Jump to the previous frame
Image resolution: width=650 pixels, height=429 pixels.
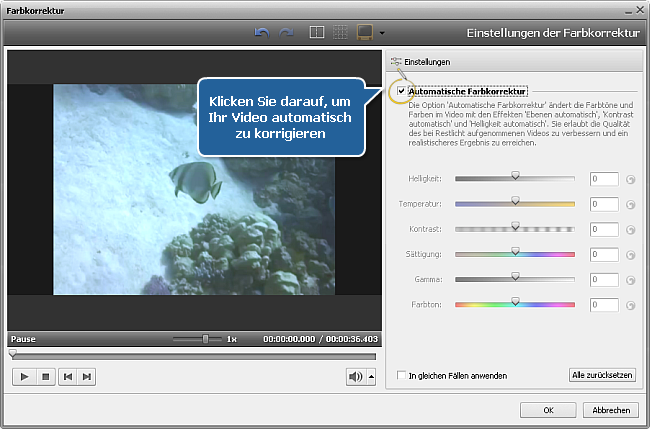click(67, 376)
